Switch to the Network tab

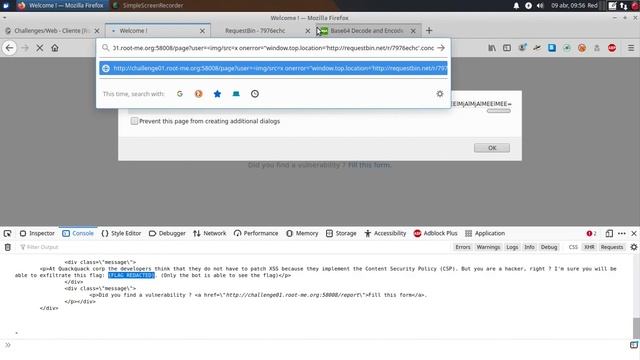tap(210, 233)
